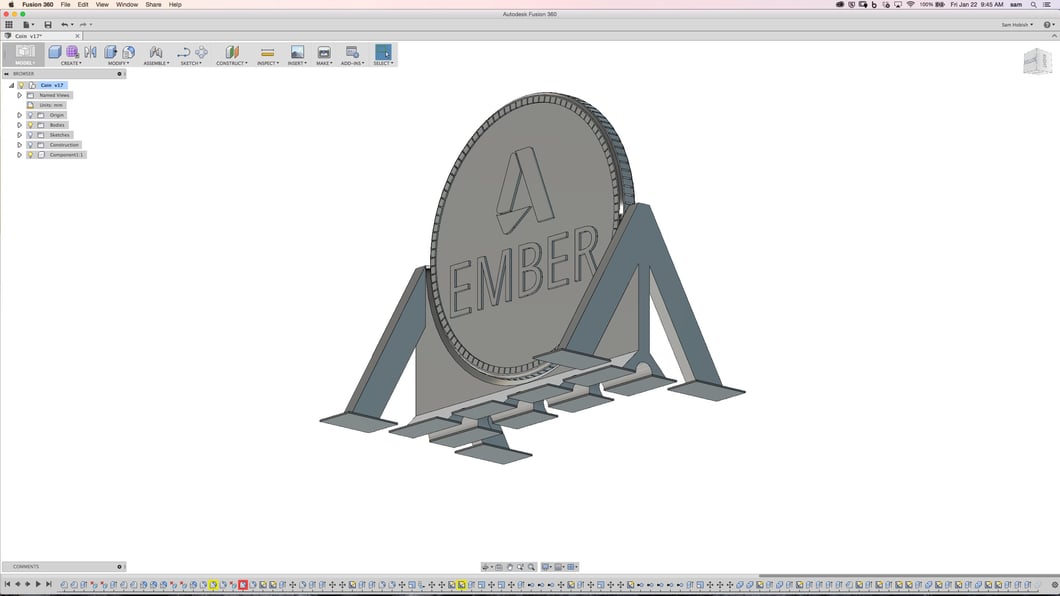1060x596 pixels.
Task: Click the MODEL workspace button
Action: coord(24,54)
